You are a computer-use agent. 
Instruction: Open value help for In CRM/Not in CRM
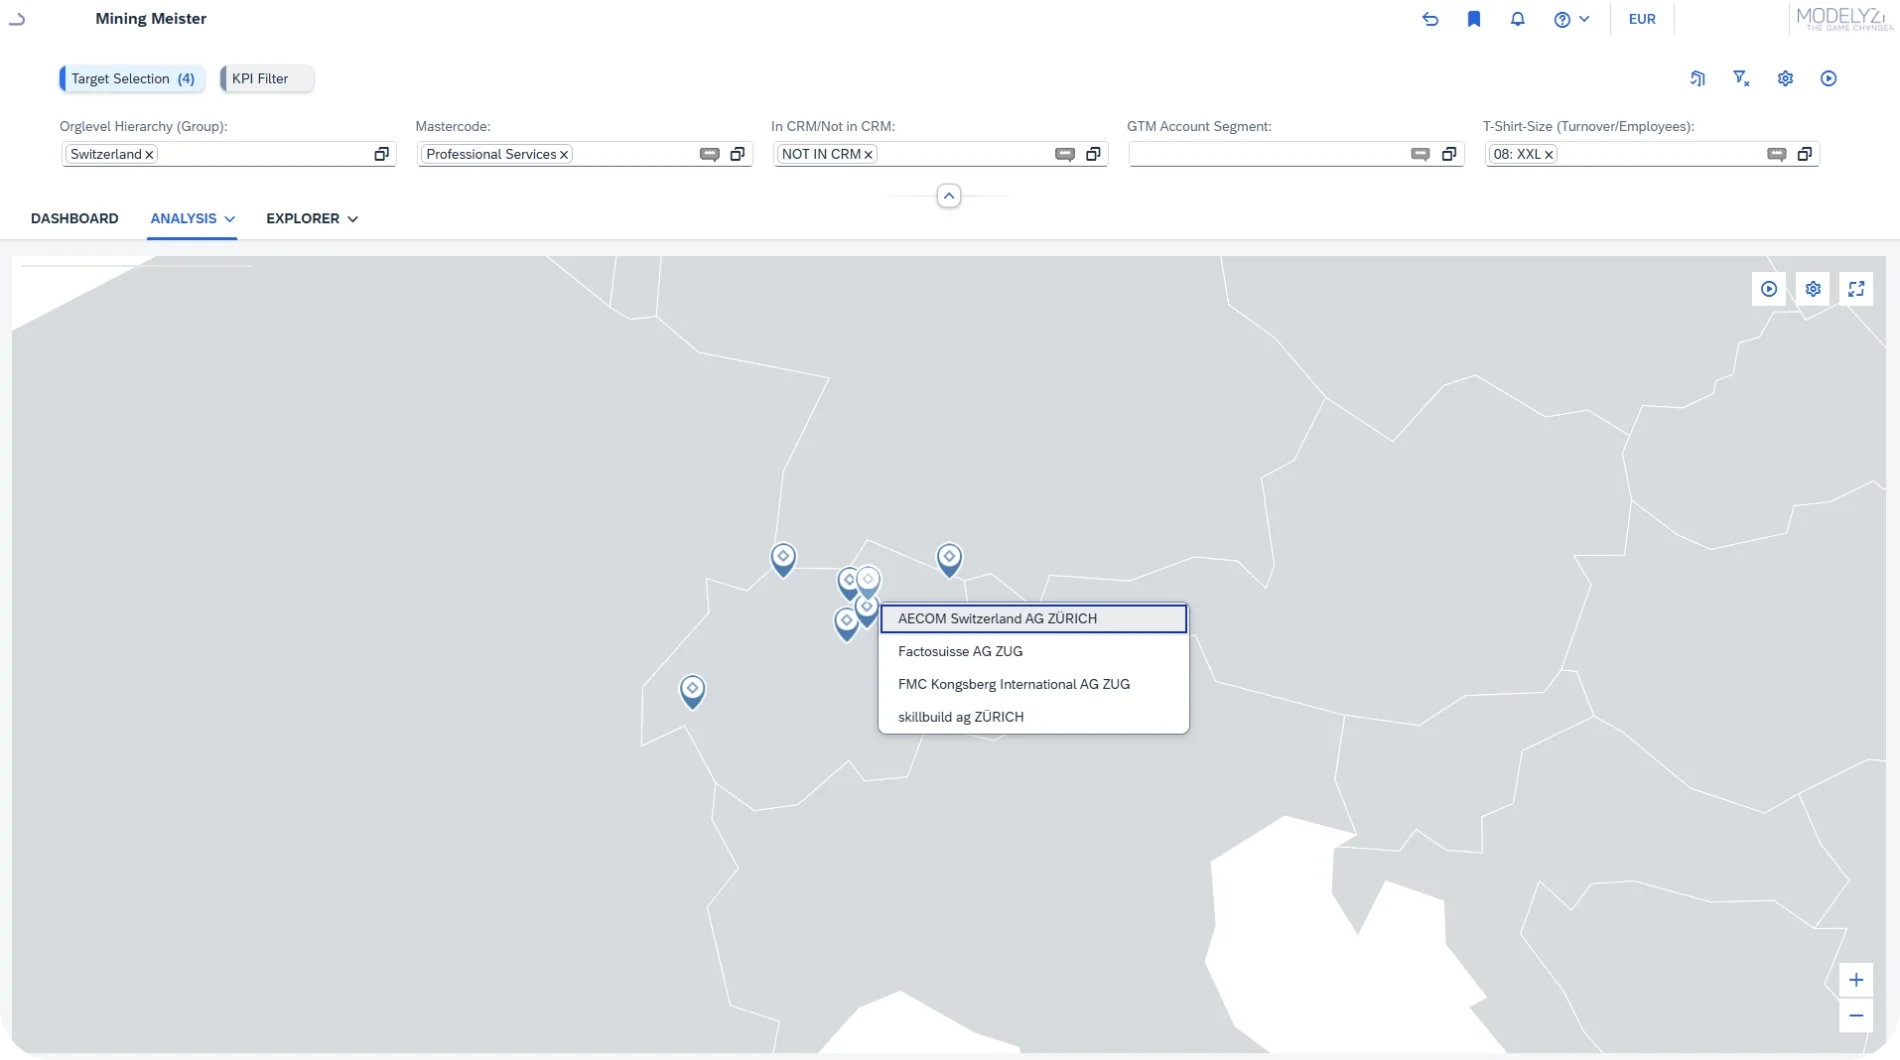pyautogui.click(x=1093, y=154)
